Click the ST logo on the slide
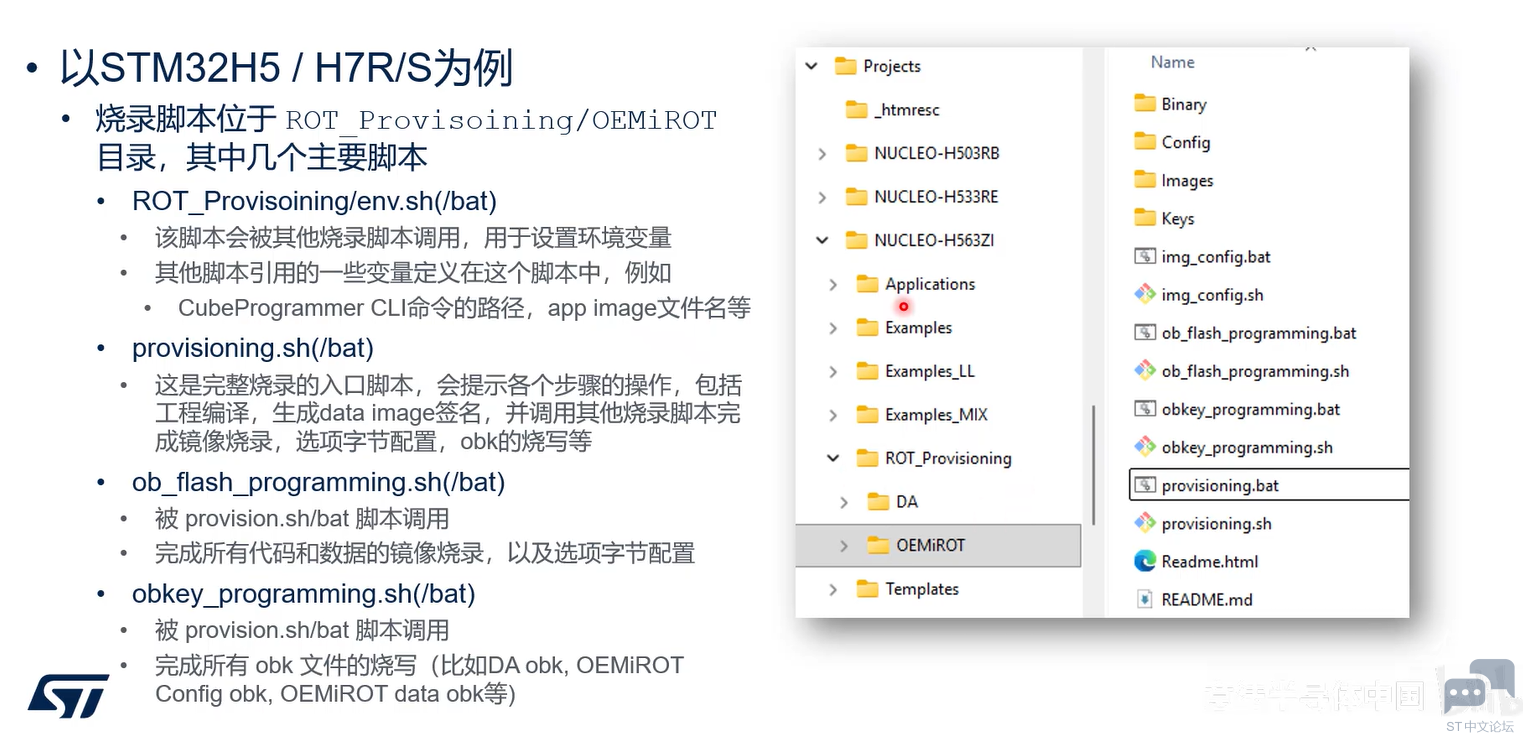 point(68,696)
